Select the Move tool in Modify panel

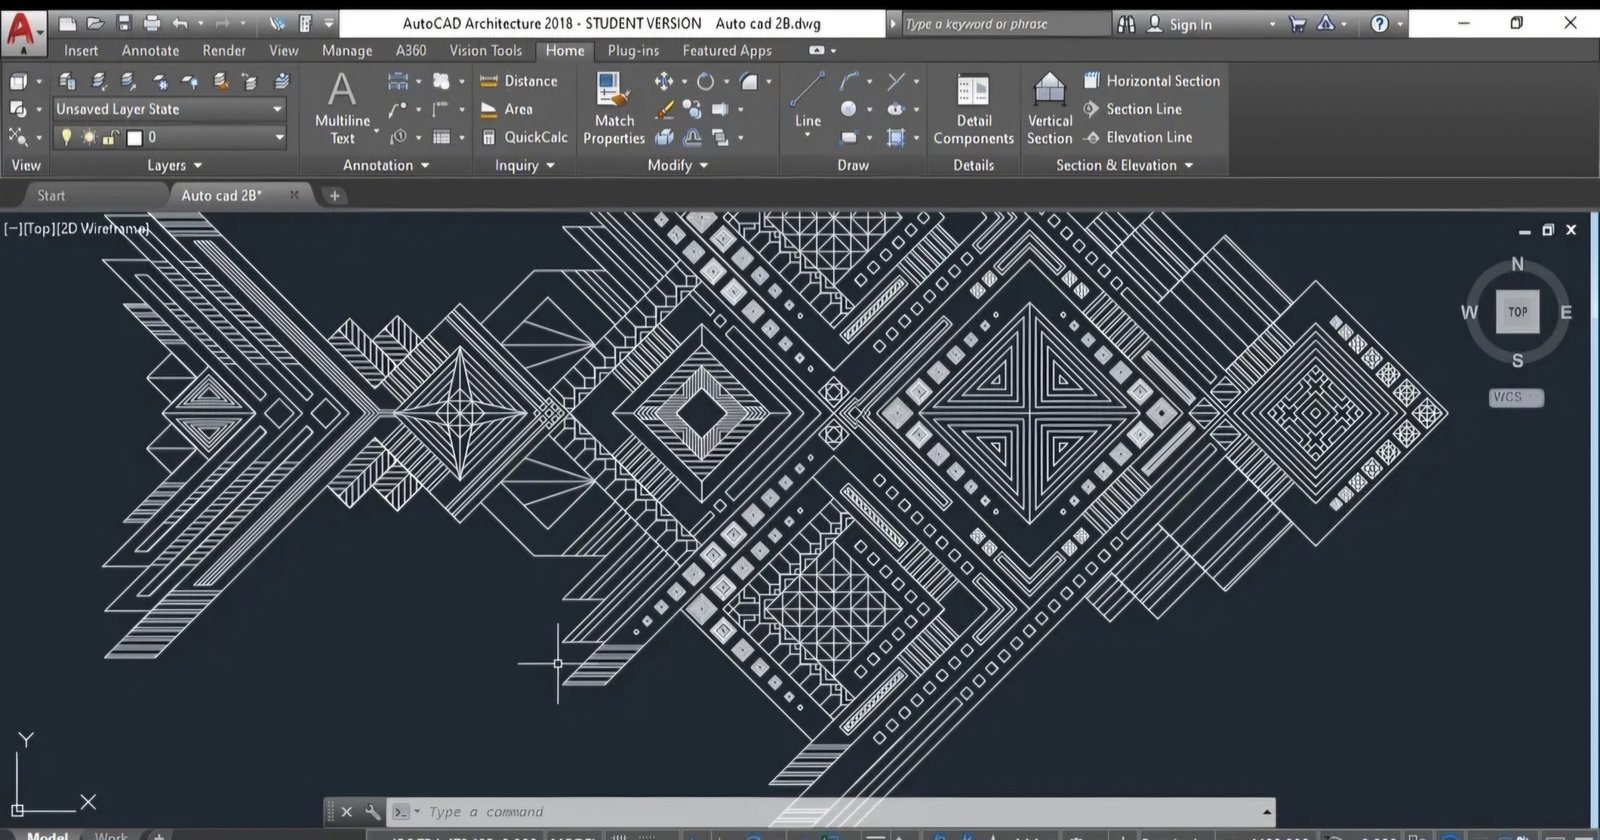pos(664,81)
